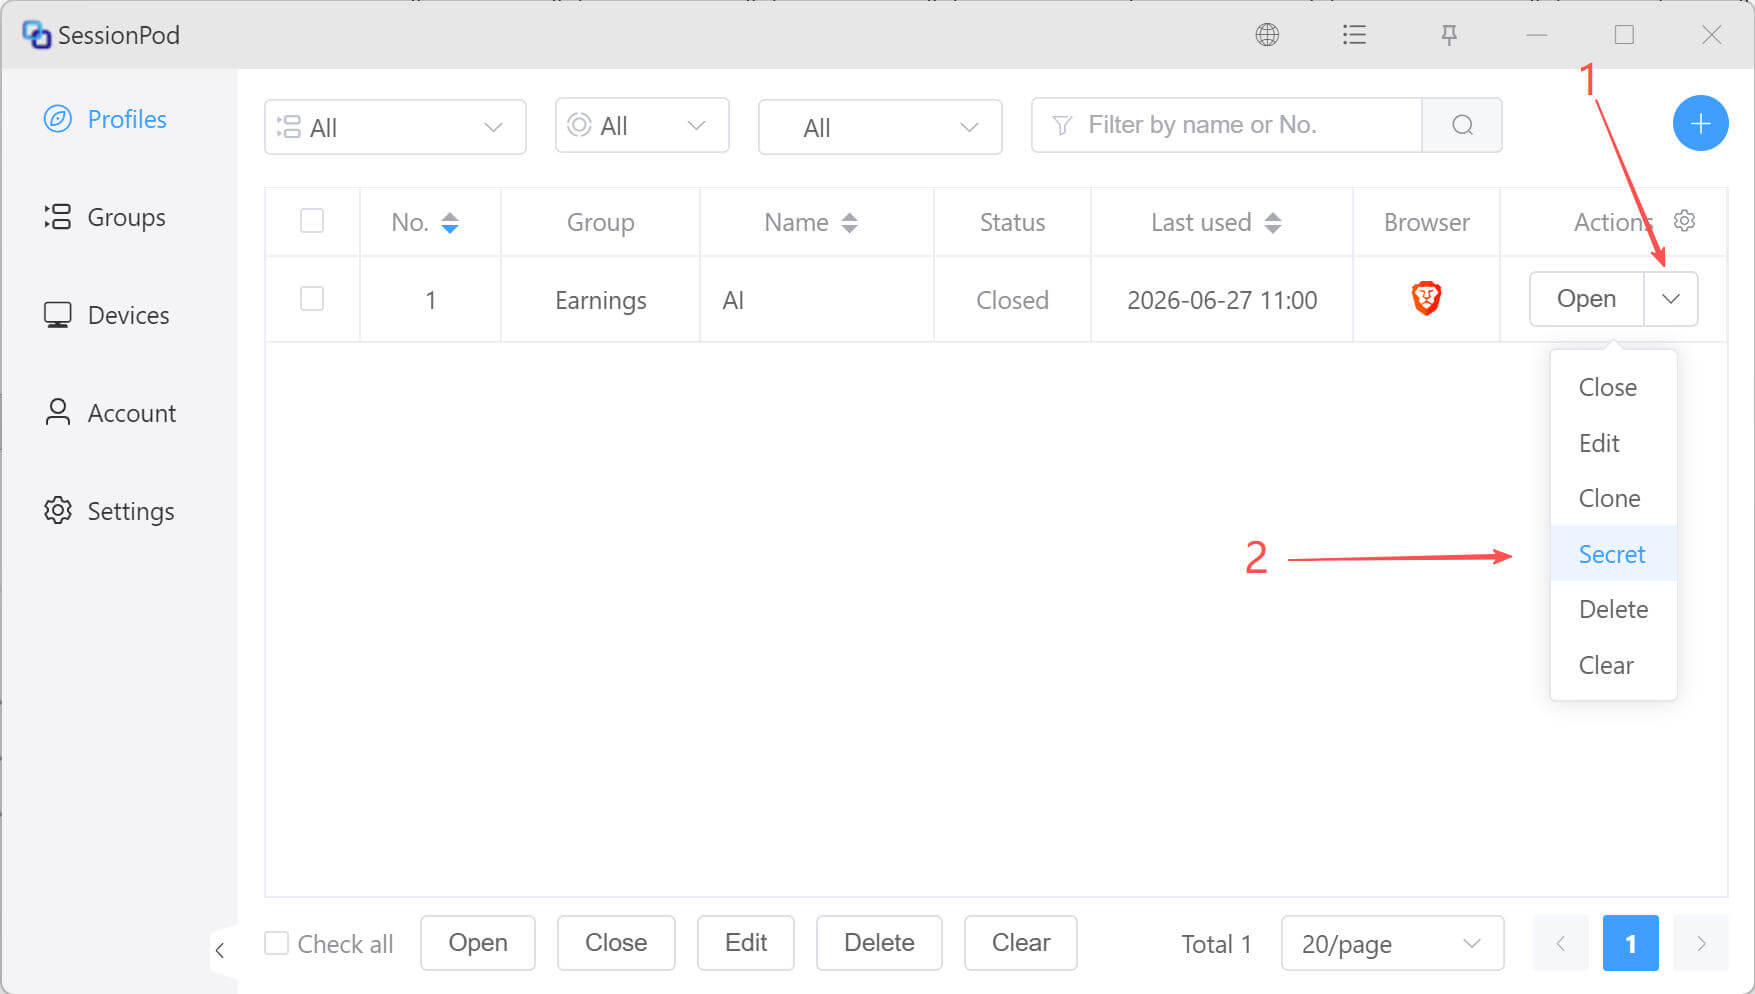Click the bottom bar Delete button
Screen dimensions: 1755x994
click(x=879, y=943)
